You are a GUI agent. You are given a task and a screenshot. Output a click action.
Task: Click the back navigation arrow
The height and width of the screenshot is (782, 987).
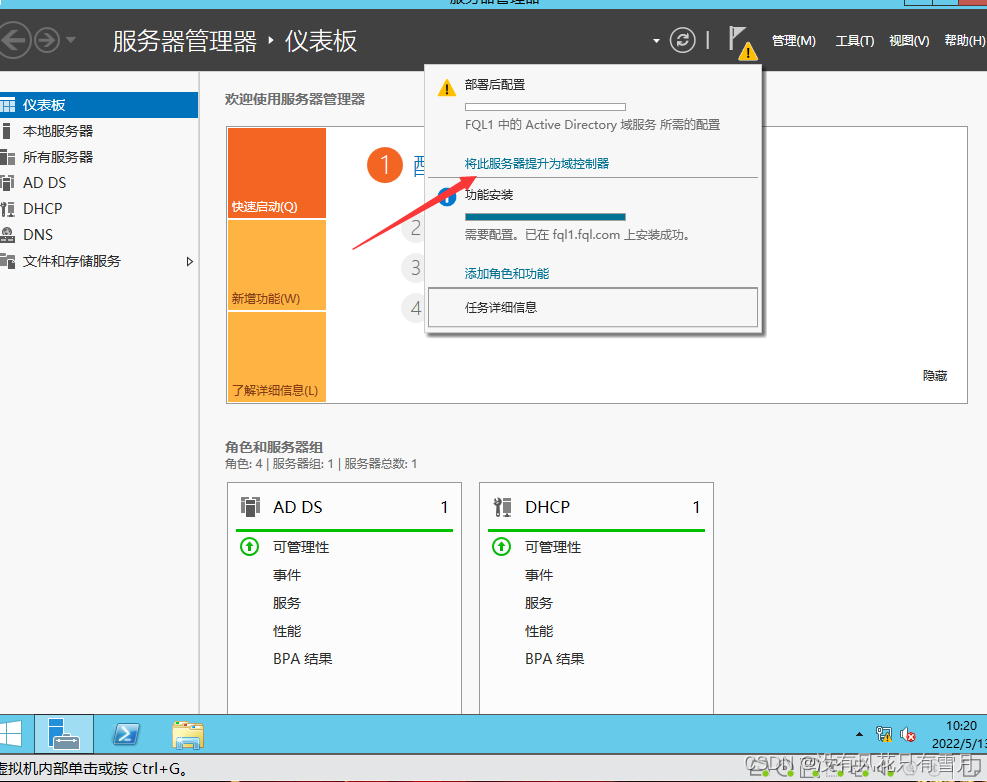tap(14, 40)
